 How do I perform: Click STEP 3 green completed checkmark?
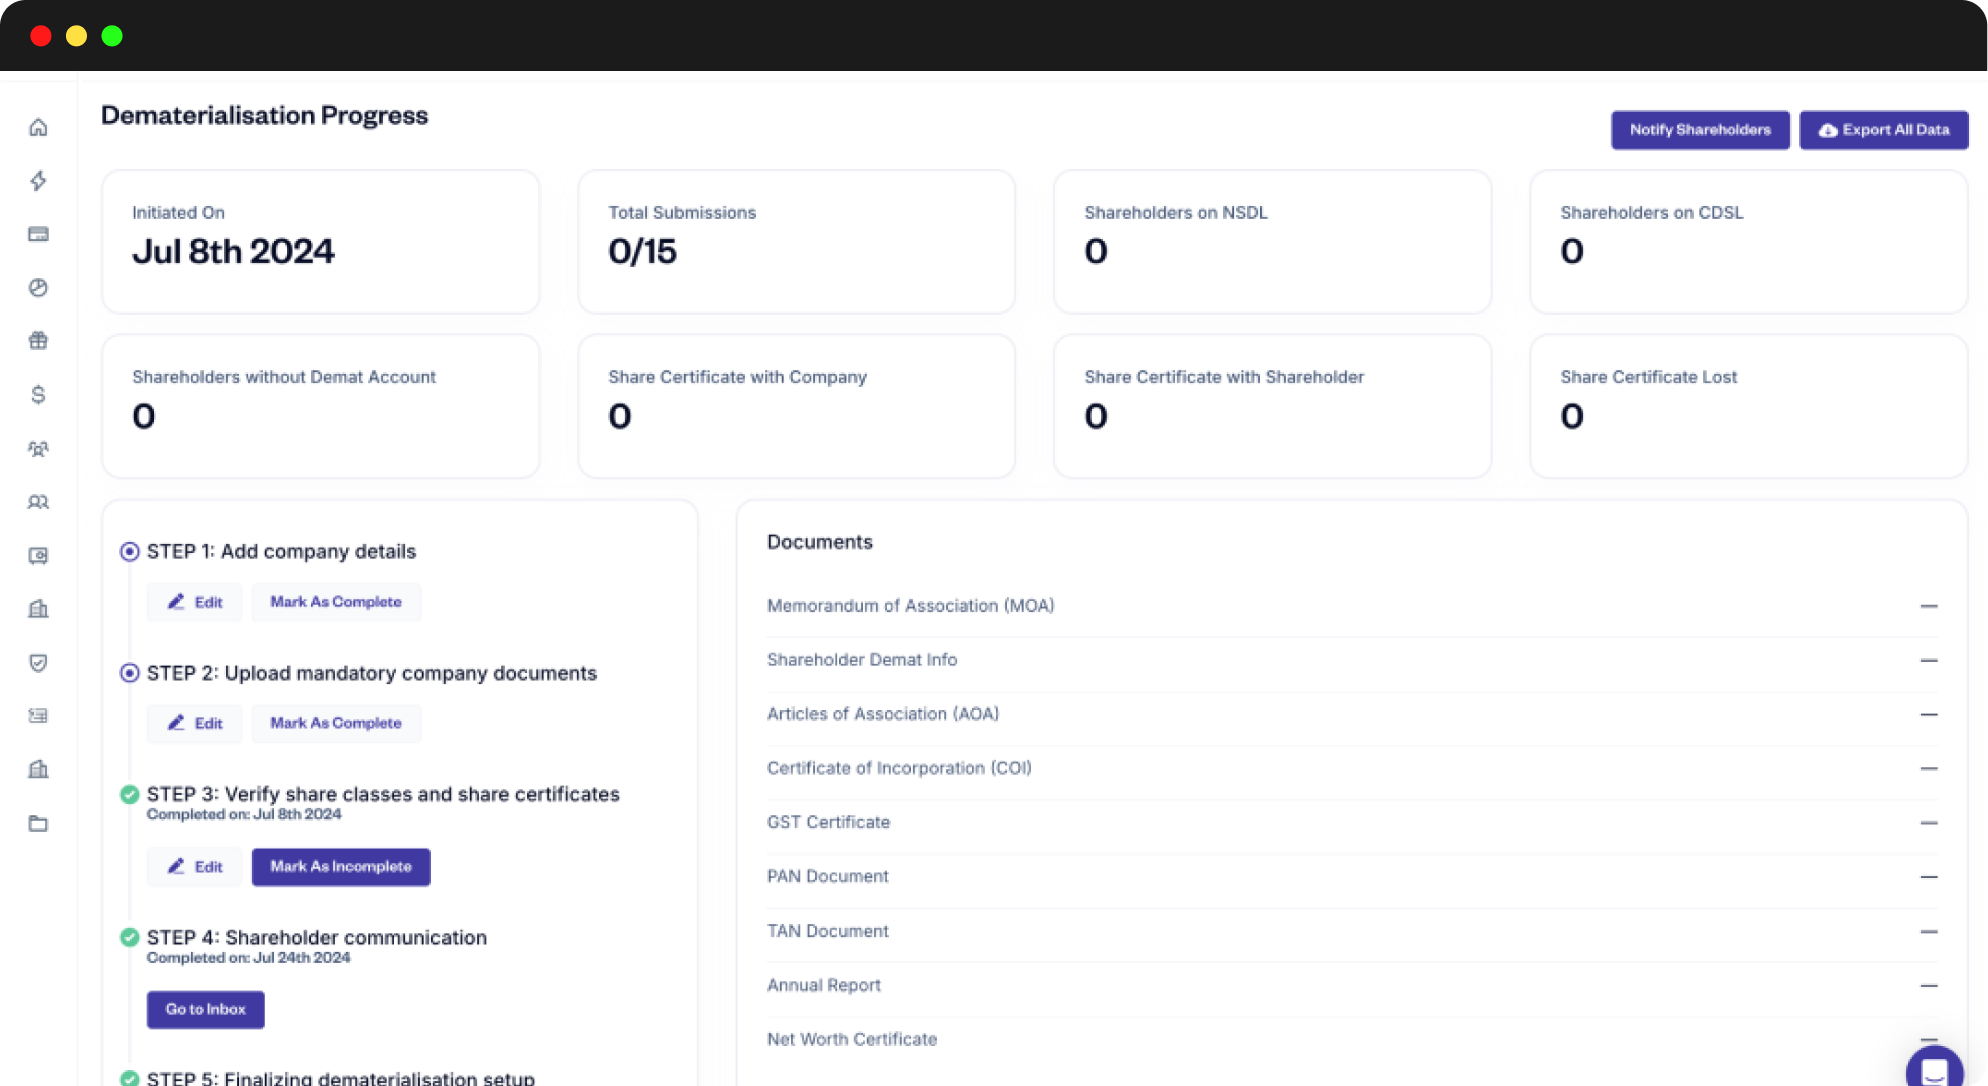(x=129, y=795)
